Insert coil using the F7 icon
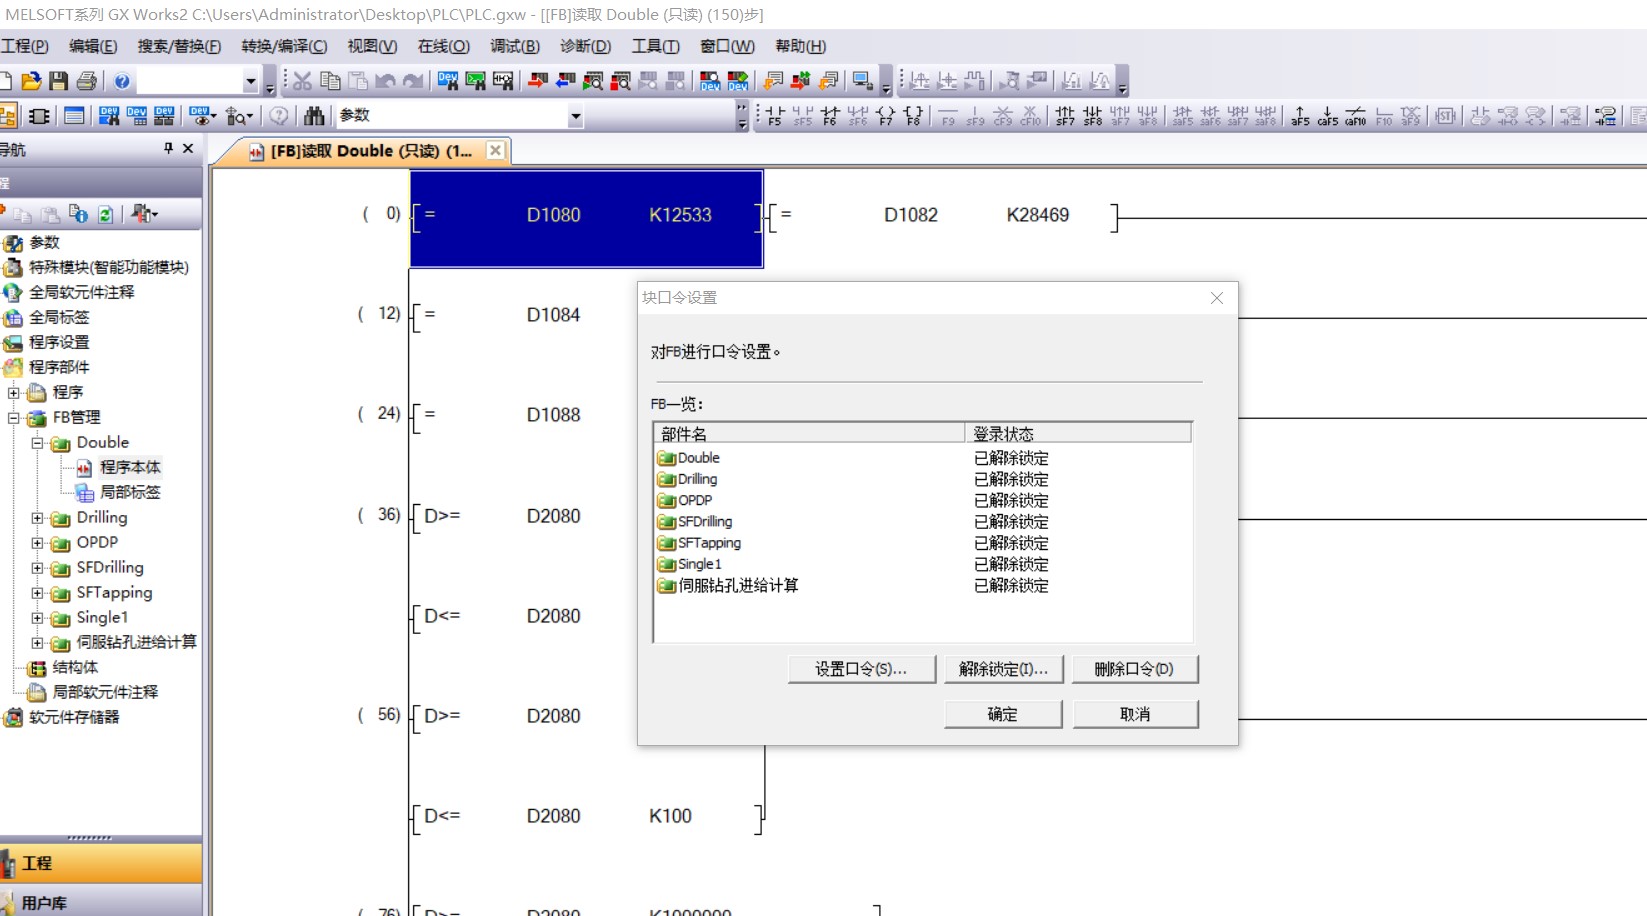1647x916 pixels. point(886,116)
